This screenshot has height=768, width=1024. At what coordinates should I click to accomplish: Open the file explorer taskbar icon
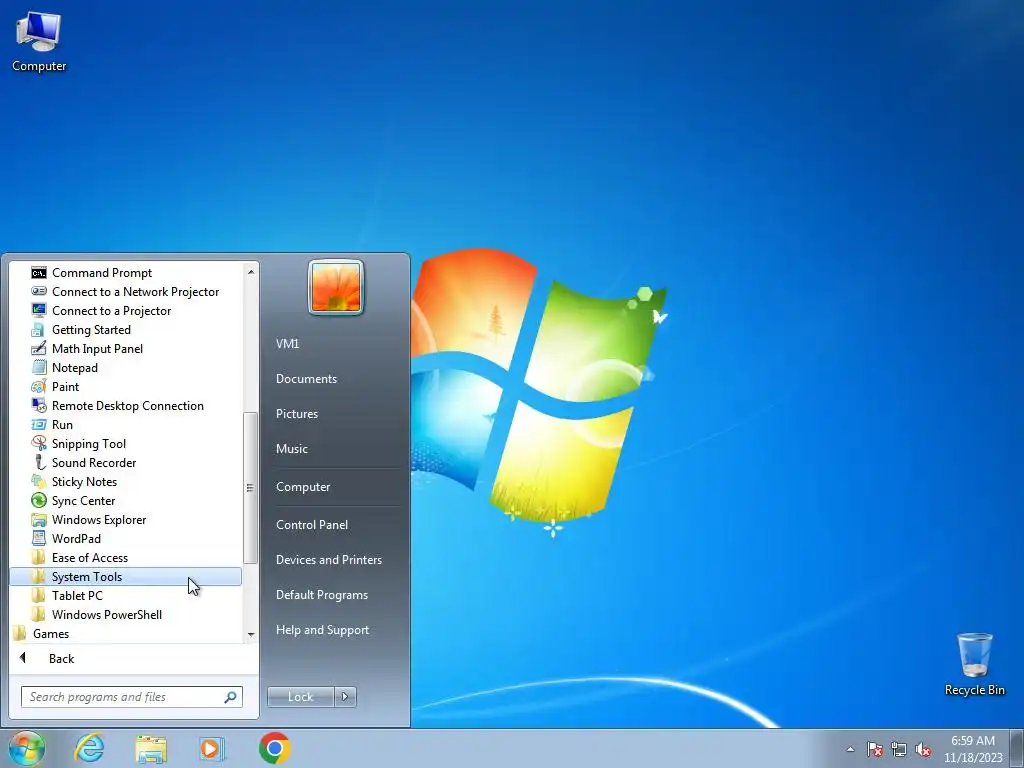coord(151,748)
